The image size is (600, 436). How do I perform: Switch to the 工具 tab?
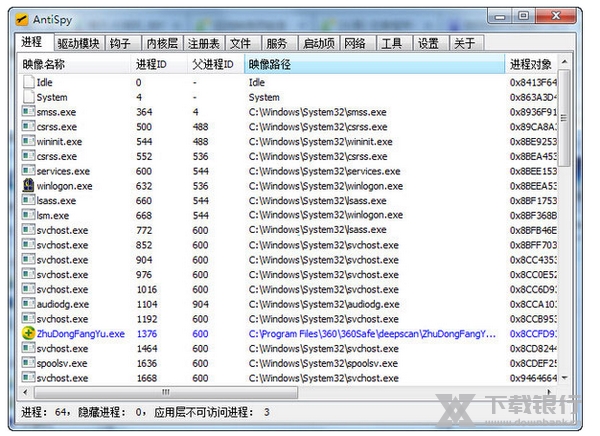click(x=394, y=43)
